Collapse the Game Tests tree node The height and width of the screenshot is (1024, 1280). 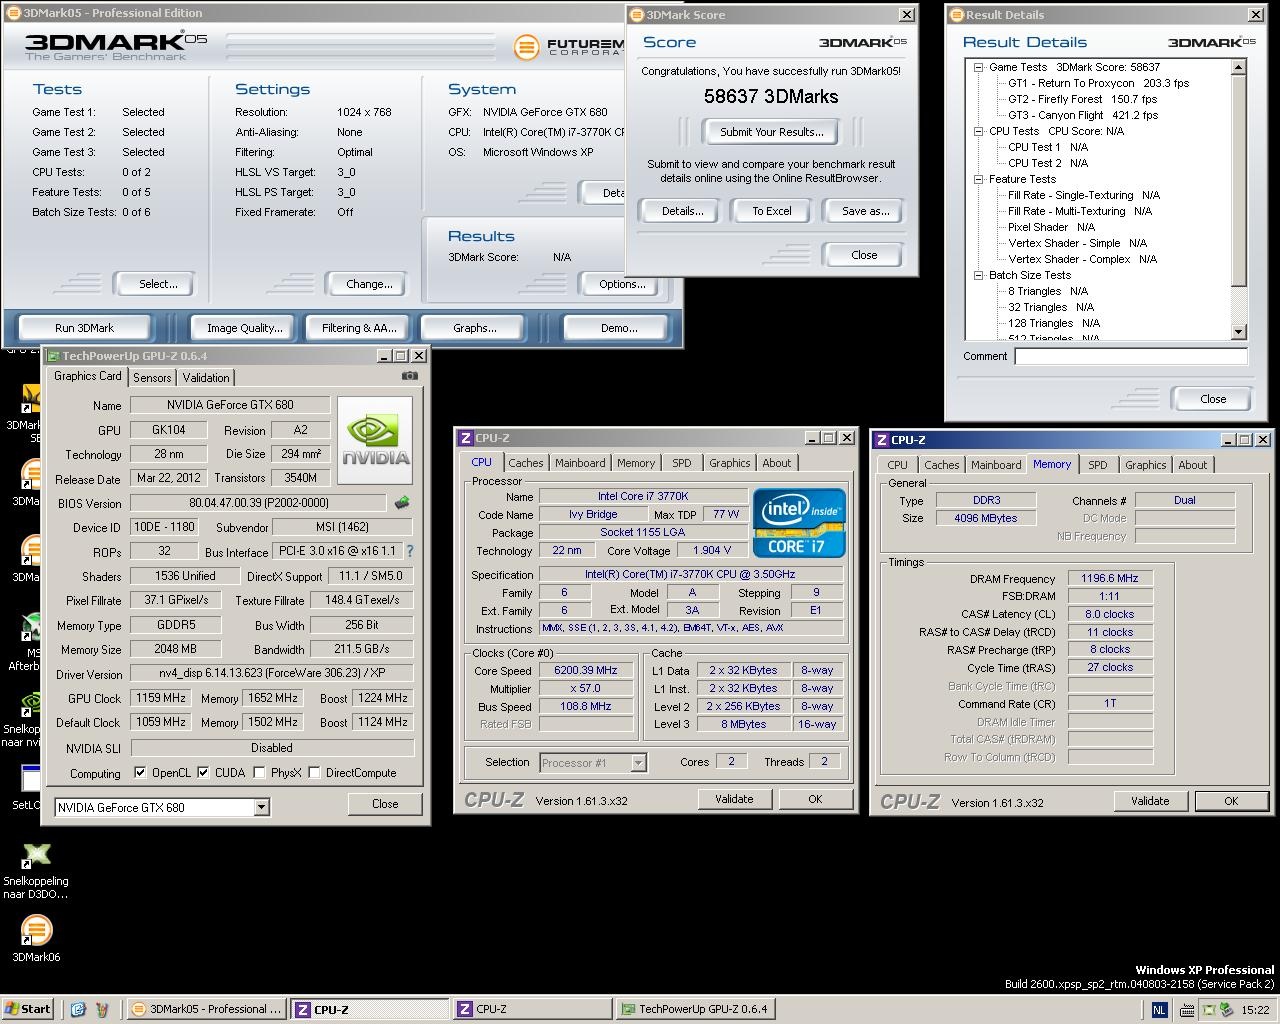pos(979,67)
